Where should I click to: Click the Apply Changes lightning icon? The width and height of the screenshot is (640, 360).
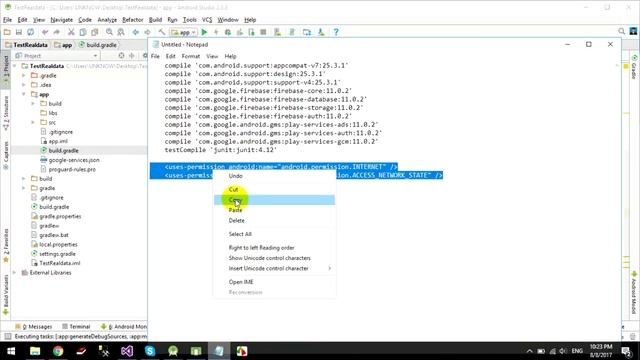click(216, 32)
